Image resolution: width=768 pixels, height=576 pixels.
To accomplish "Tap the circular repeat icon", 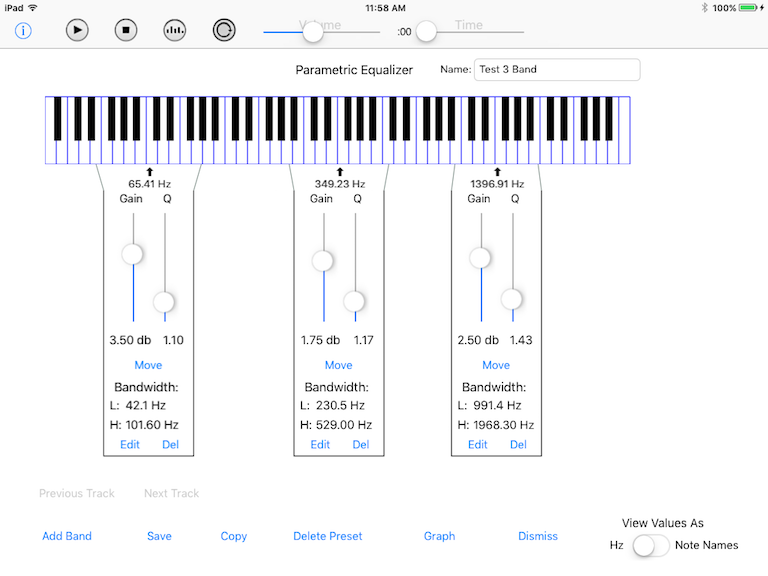I will (224, 30).
